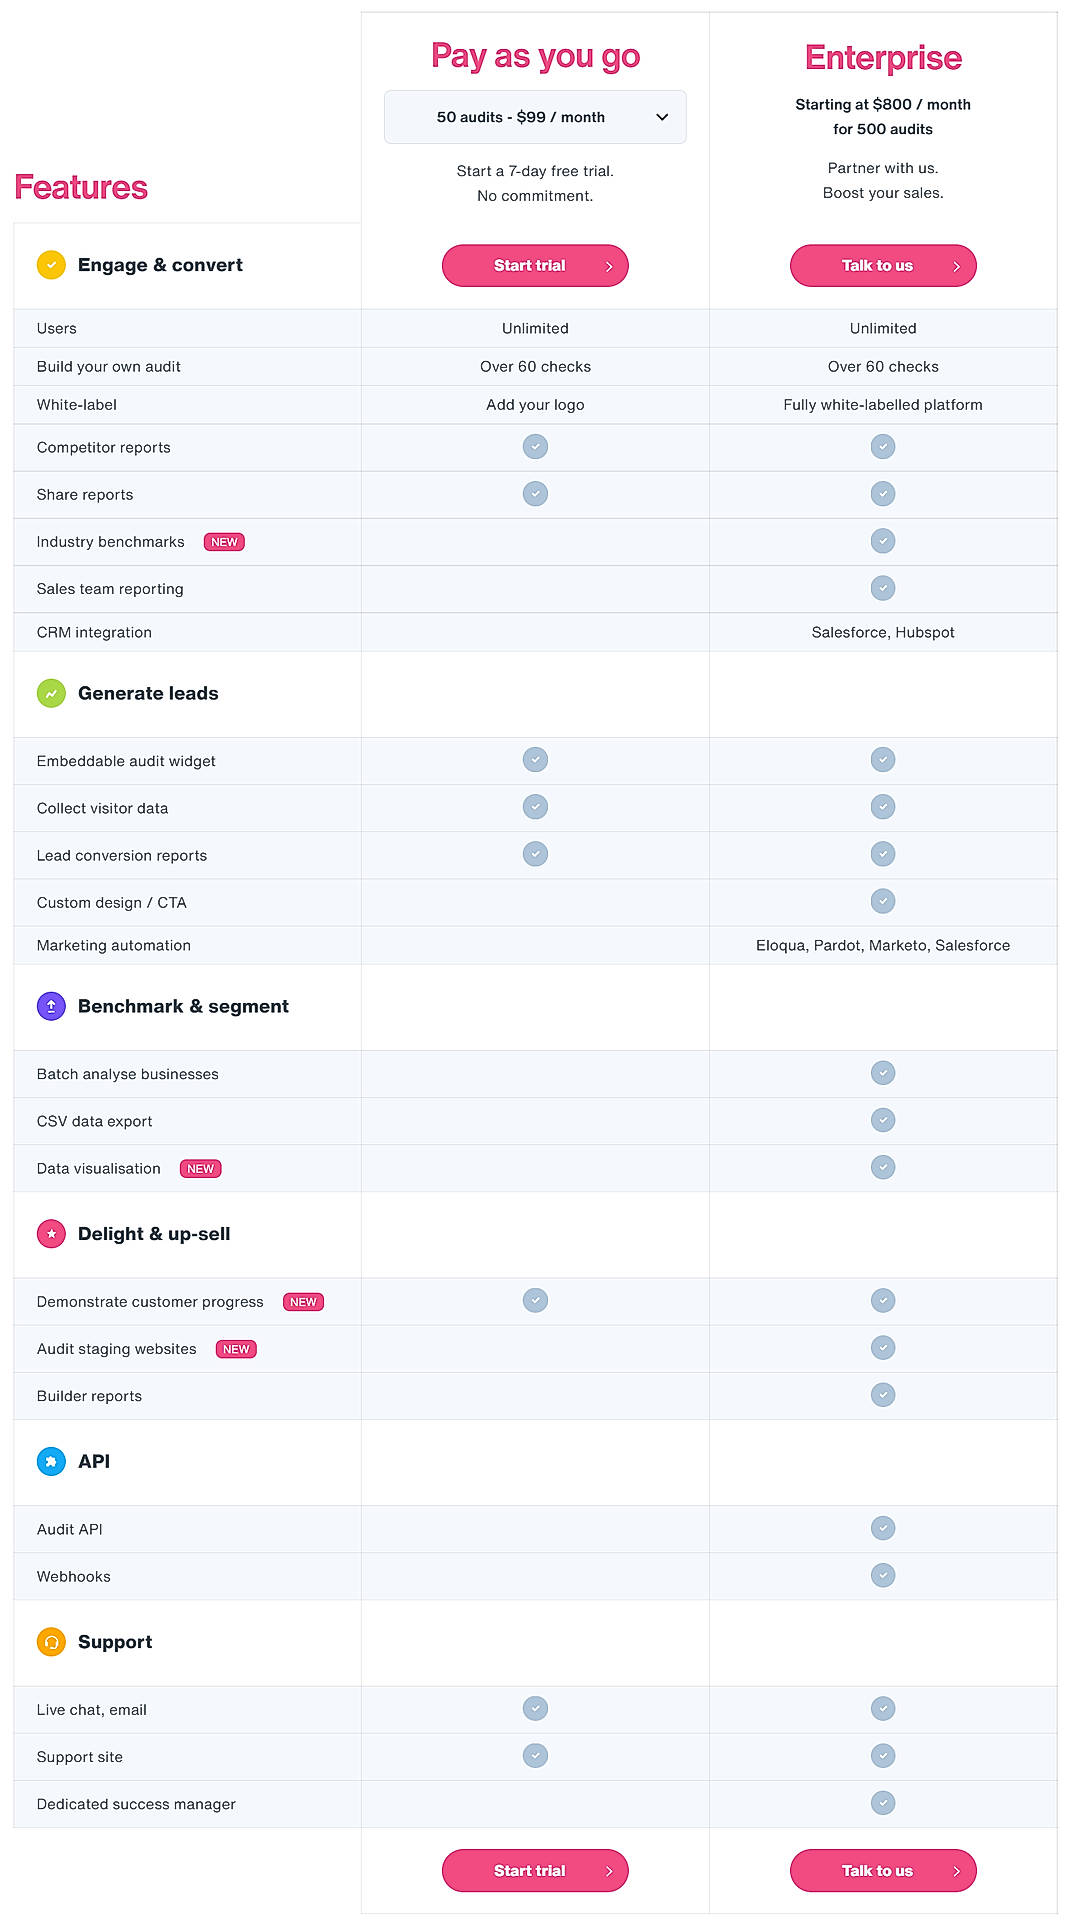
Task: Click the NEW badge beside Industry benchmarks
Action: coord(224,541)
